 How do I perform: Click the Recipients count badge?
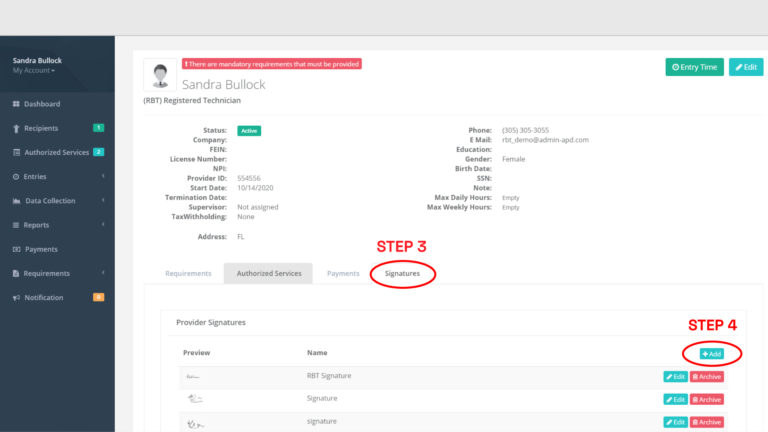pos(98,128)
